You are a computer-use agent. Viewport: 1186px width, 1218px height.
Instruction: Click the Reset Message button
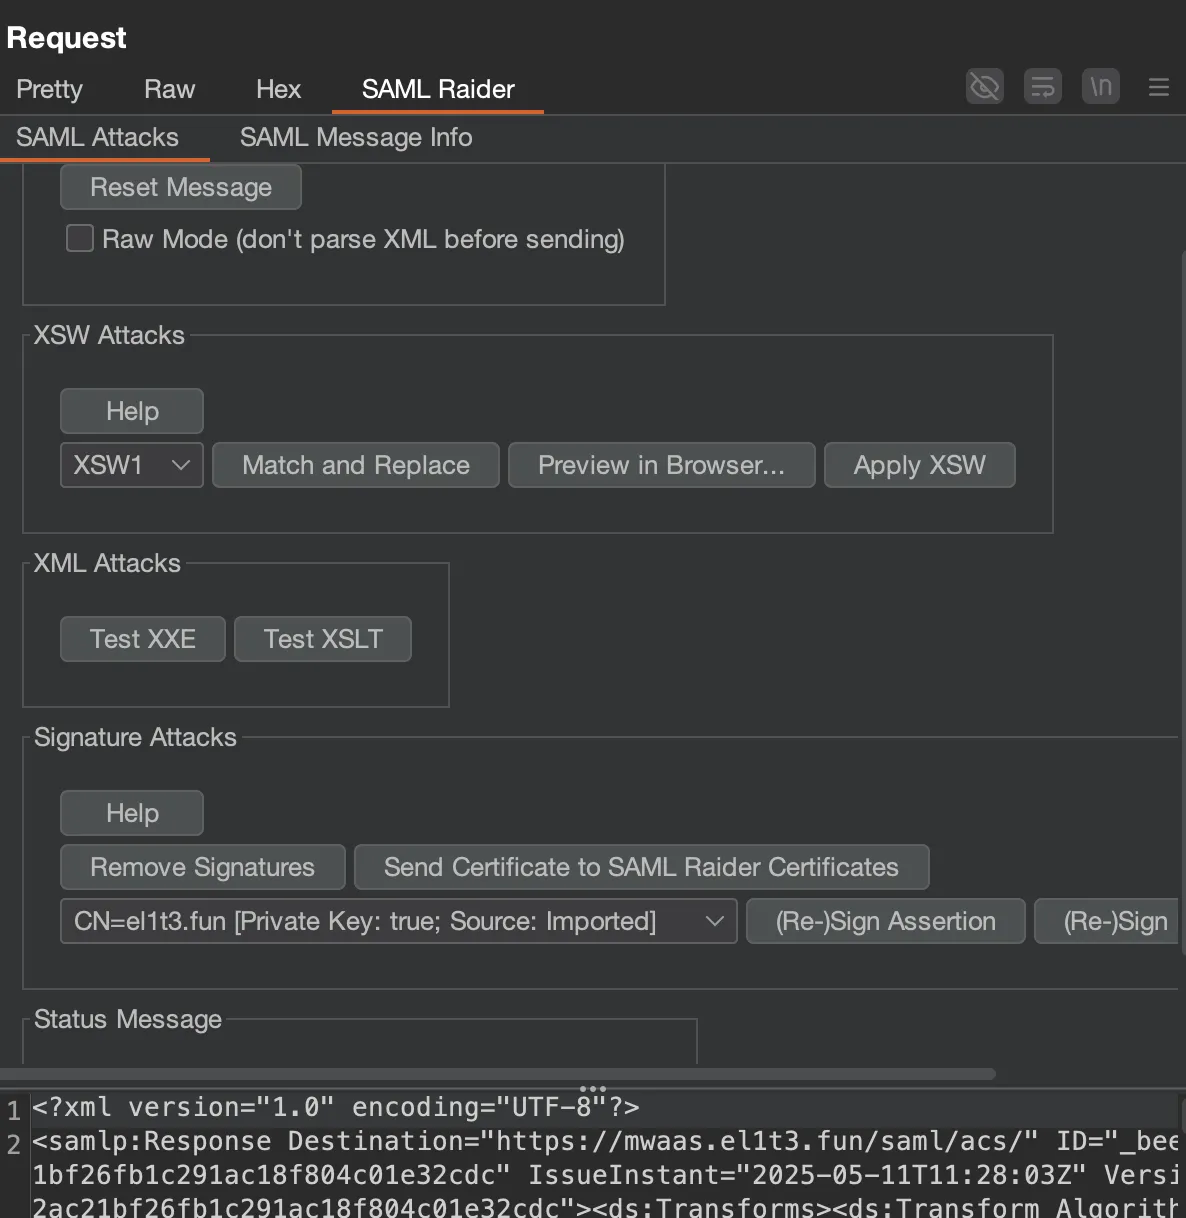pos(181,187)
